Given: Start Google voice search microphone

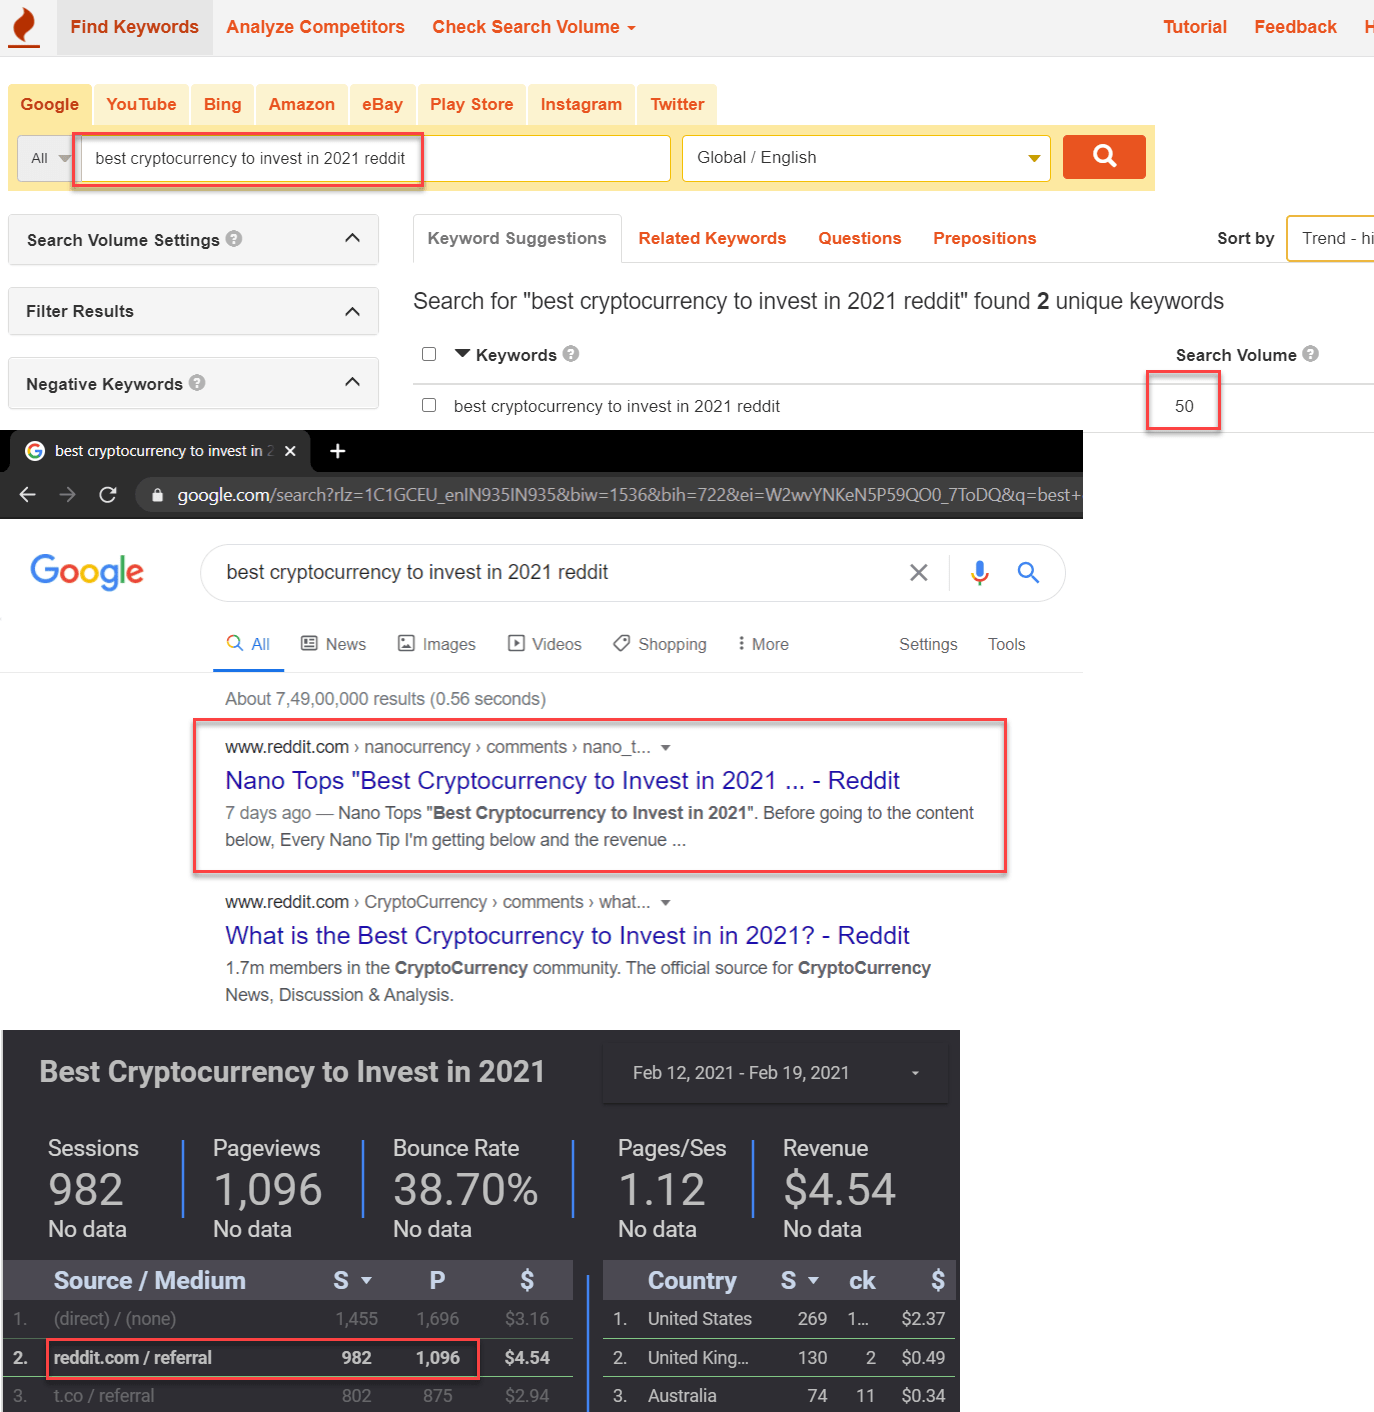Looking at the screenshot, I should pyautogui.click(x=980, y=572).
